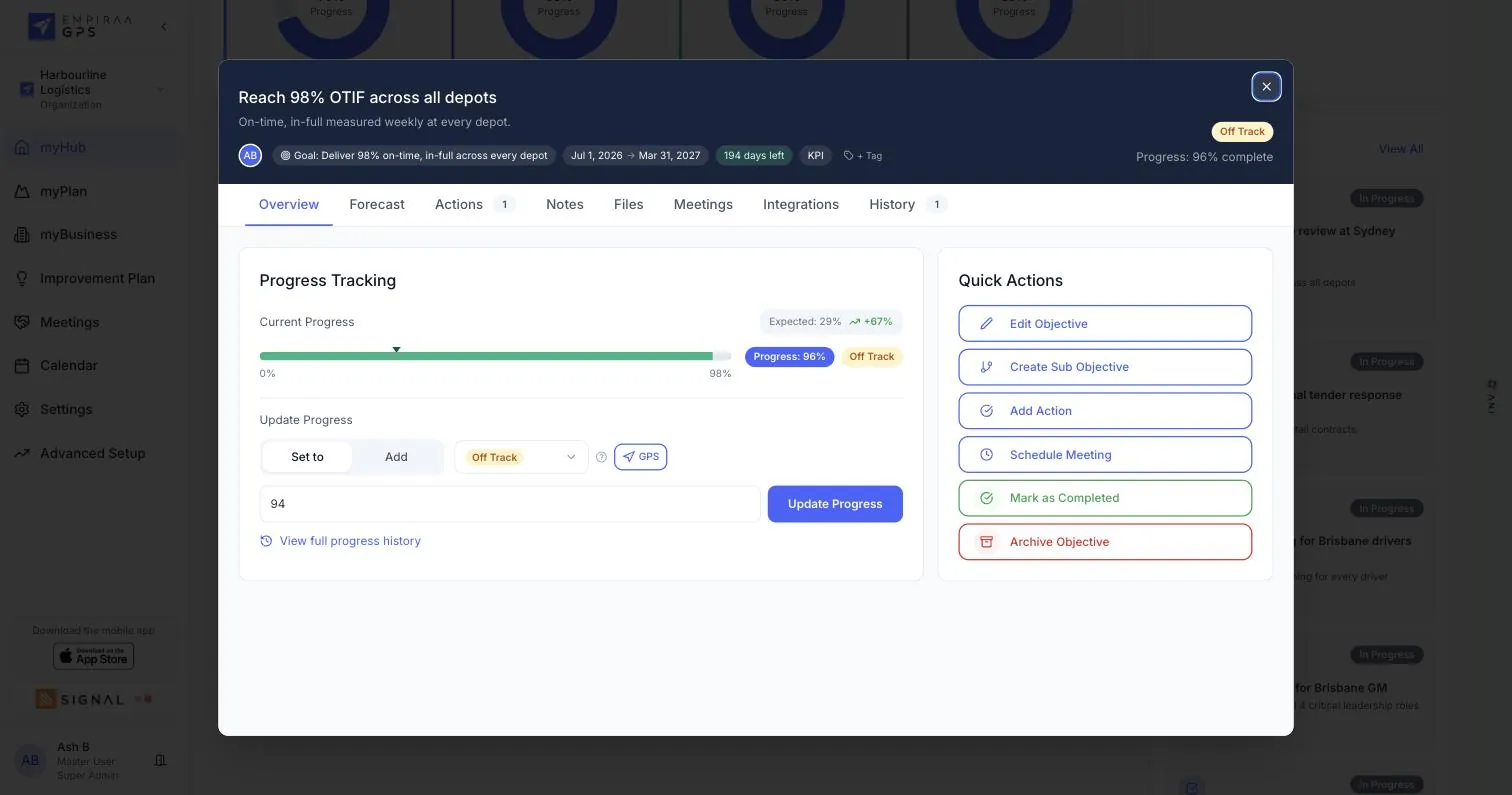Click the Progress: 96% pill
1512x795 pixels.
click(x=789, y=357)
